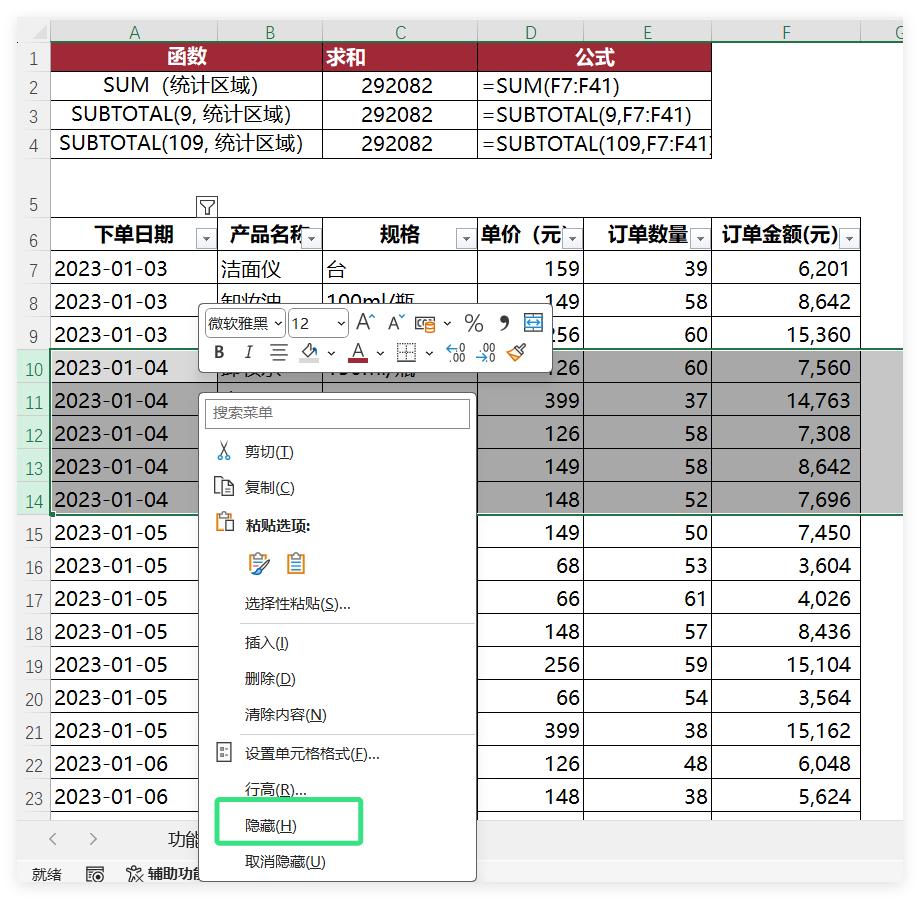Activate format painter brush
920x899 pixels.
[x=516, y=352]
